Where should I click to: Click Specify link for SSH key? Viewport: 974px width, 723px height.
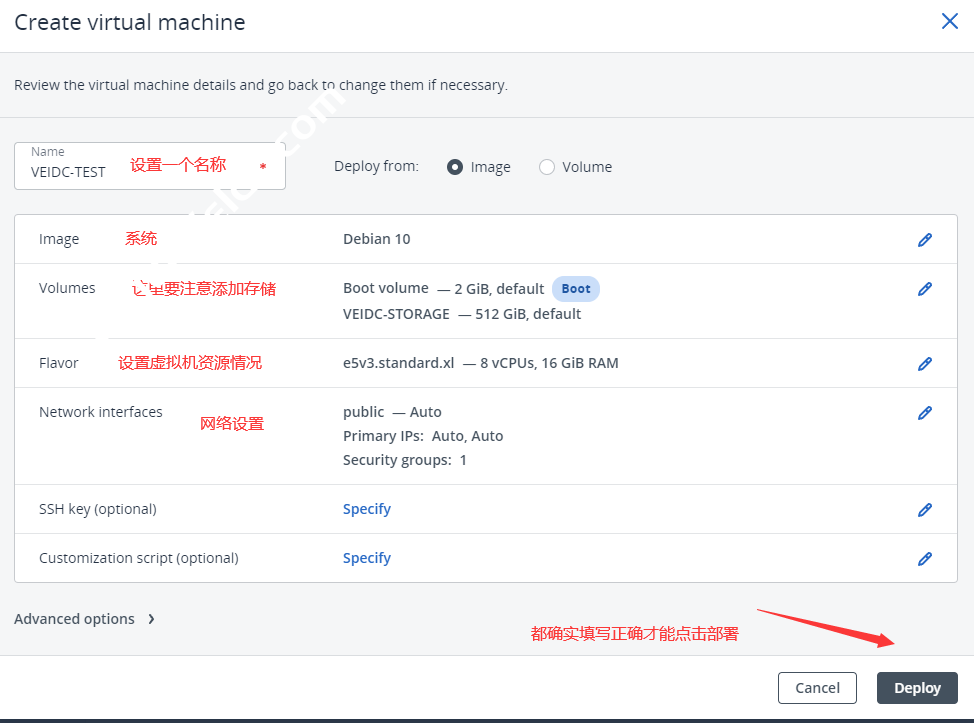click(366, 509)
